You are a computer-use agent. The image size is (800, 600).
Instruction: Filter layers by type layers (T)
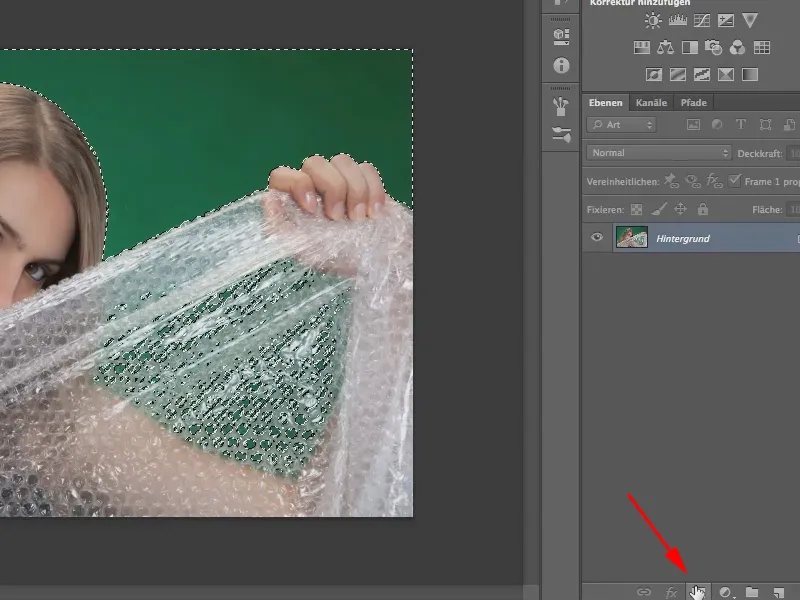(x=741, y=124)
